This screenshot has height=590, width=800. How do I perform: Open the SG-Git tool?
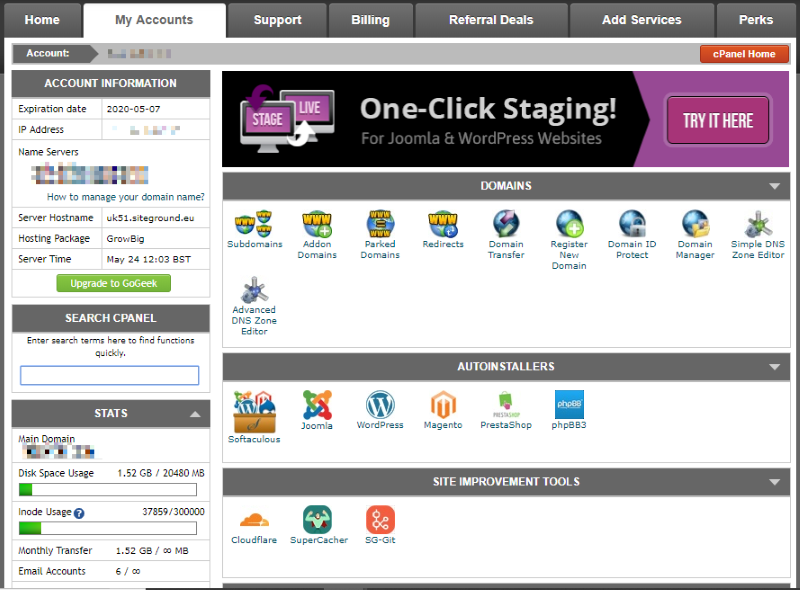[x=380, y=525]
